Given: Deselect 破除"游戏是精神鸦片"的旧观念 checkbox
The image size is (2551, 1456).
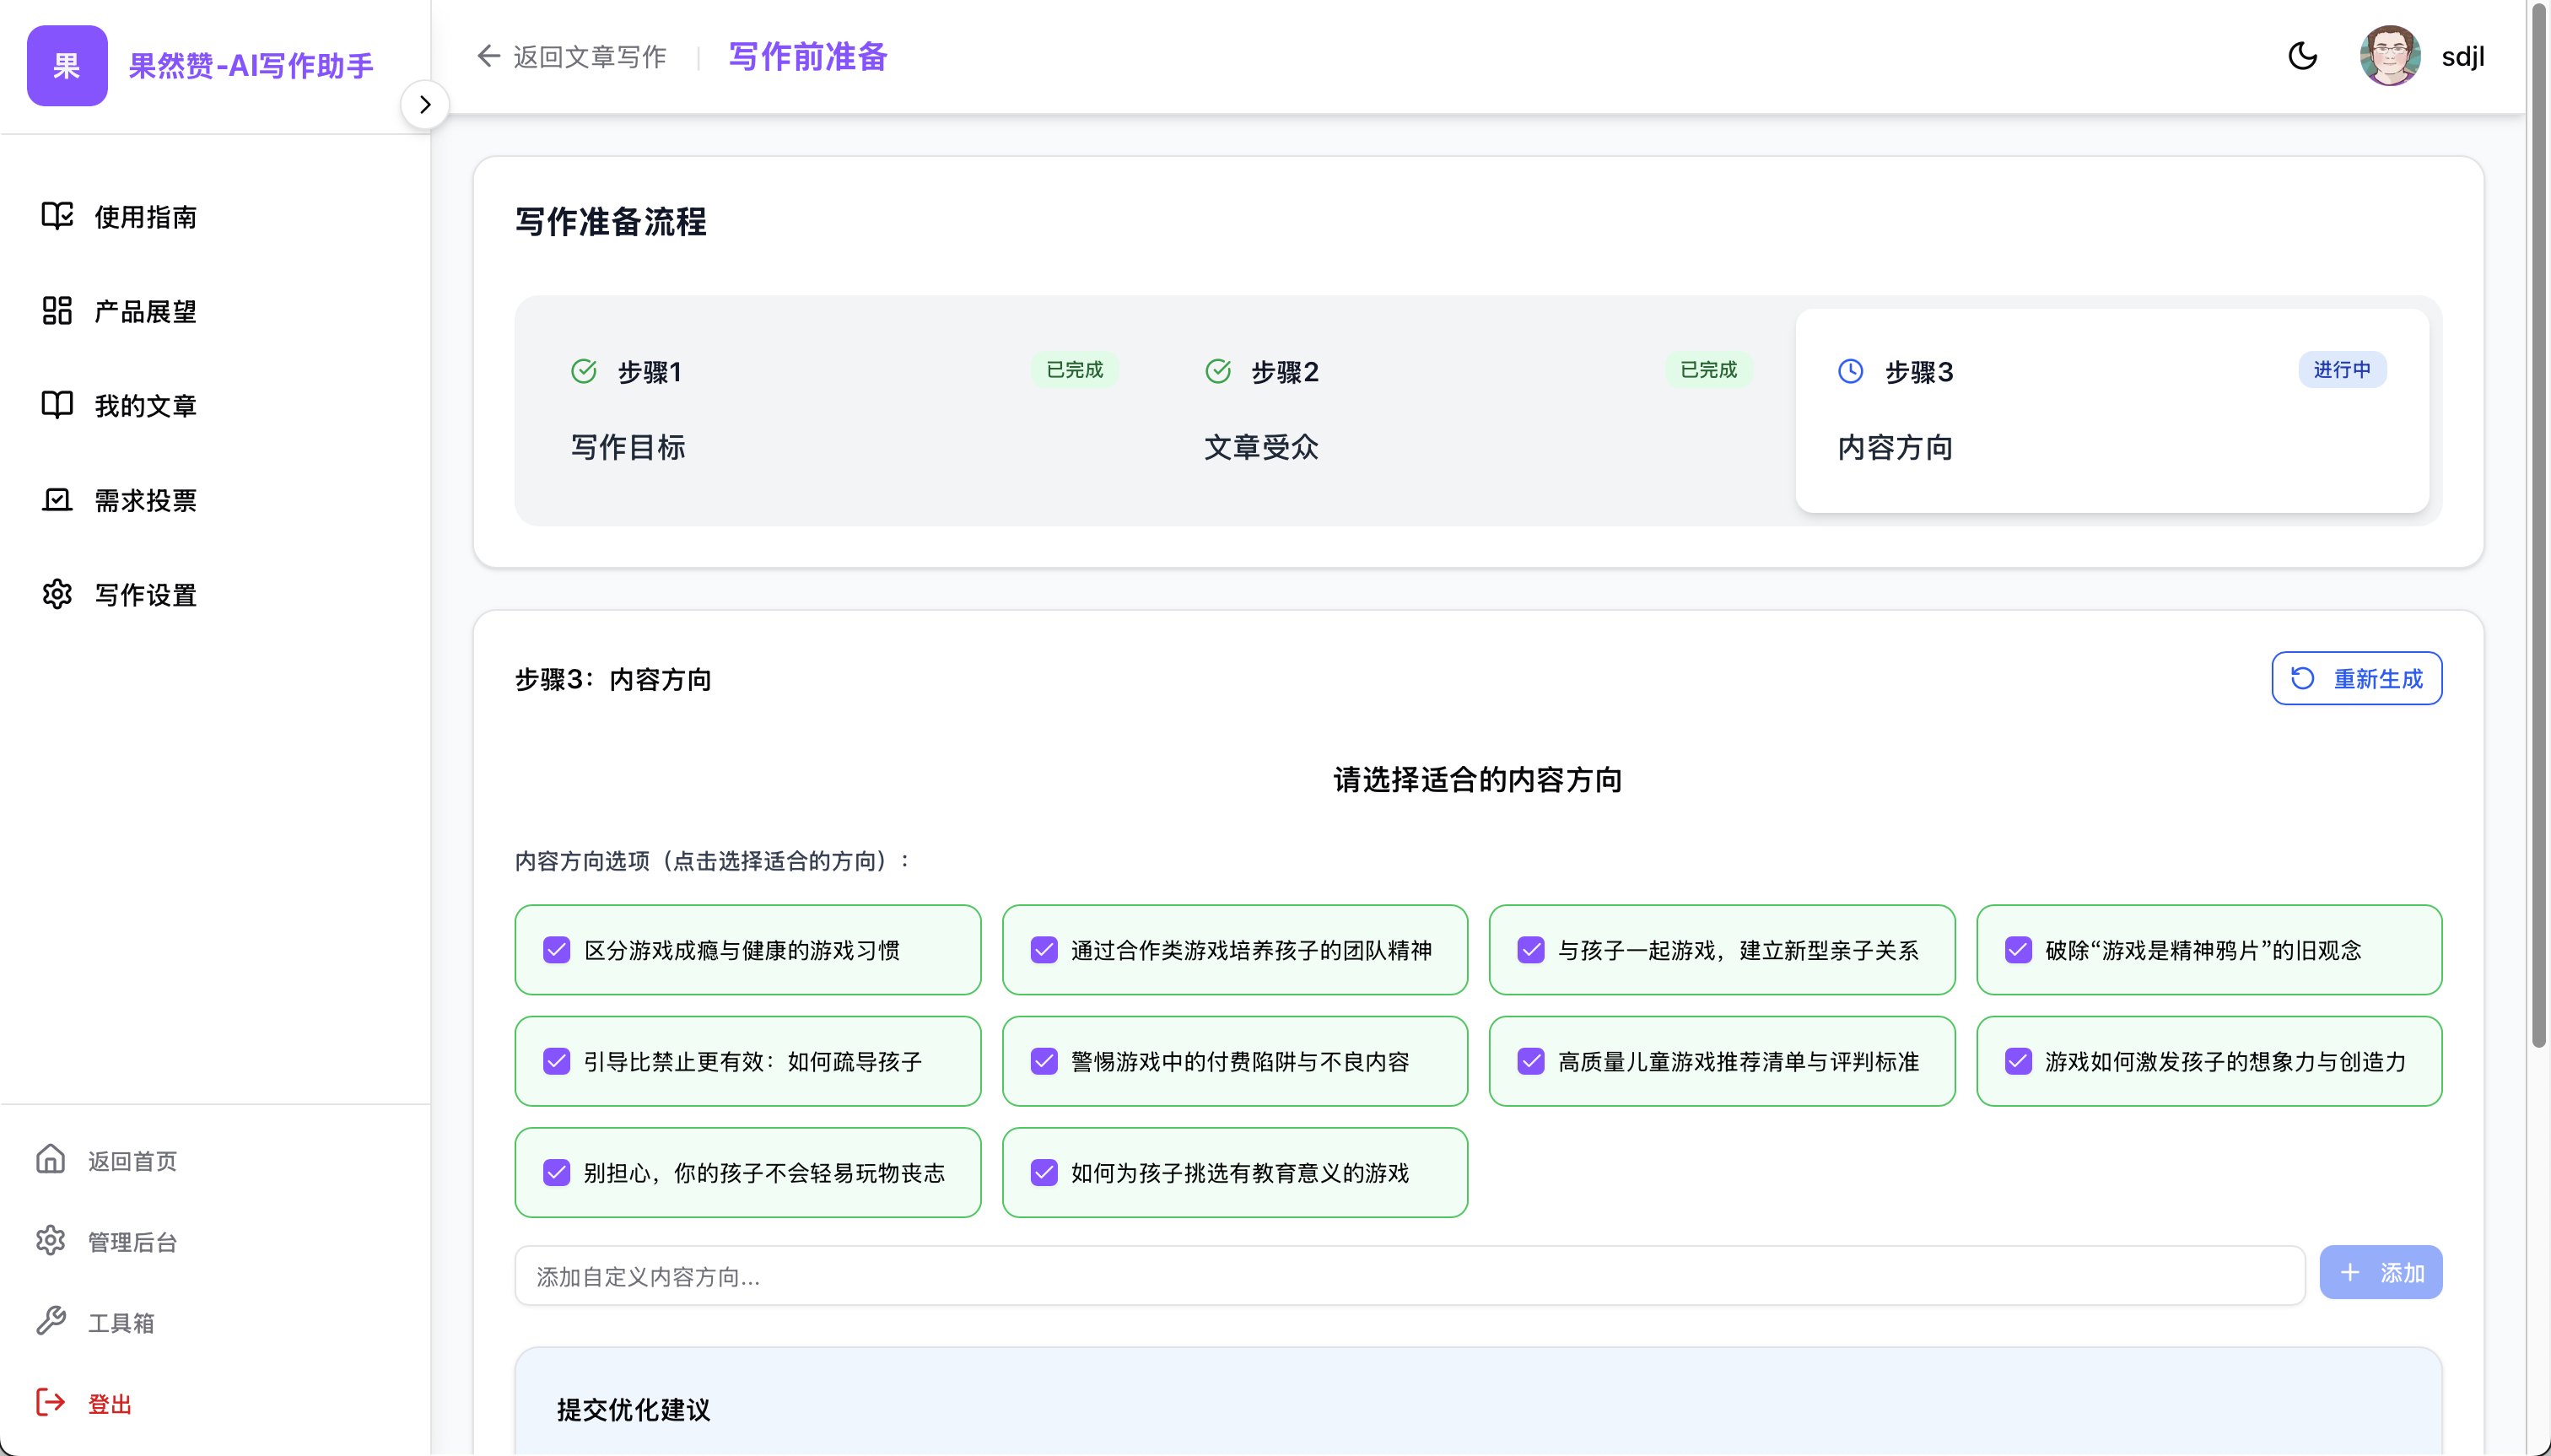Looking at the screenshot, I should coord(2018,950).
